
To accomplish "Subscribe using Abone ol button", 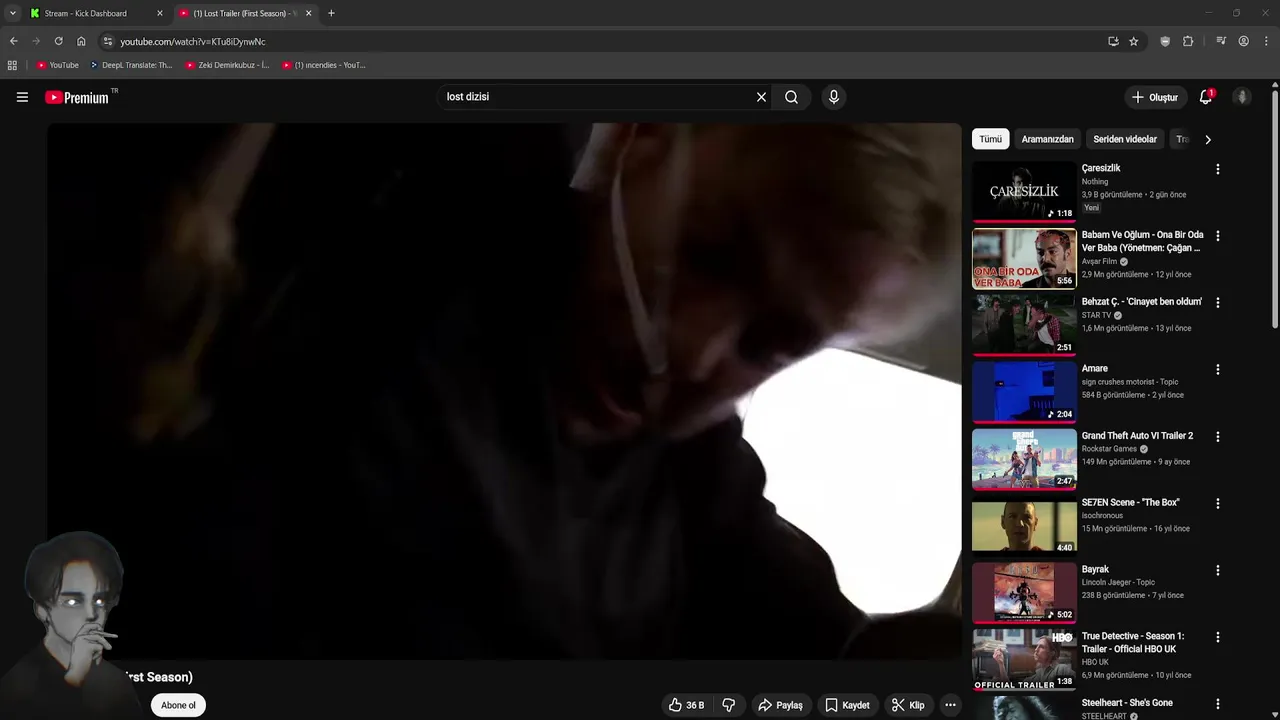I will [x=178, y=705].
